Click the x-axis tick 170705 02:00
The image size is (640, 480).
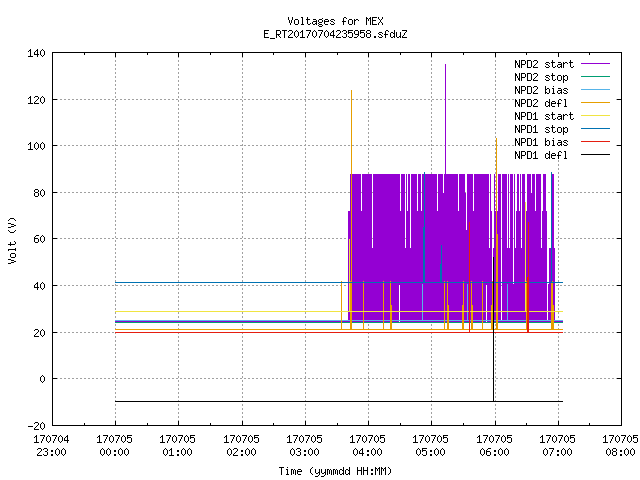pyautogui.click(x=241, y=446)
